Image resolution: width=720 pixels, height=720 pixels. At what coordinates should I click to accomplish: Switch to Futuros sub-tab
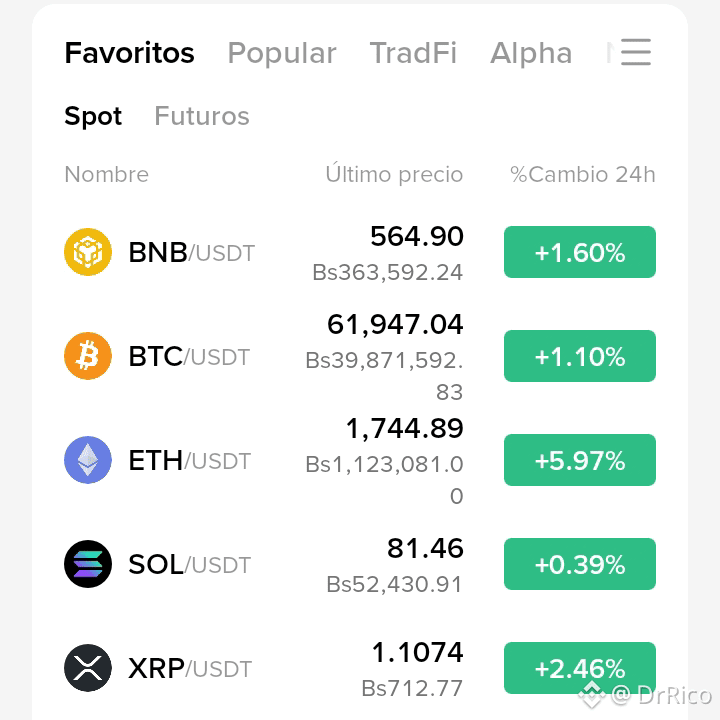coord(202,116)
